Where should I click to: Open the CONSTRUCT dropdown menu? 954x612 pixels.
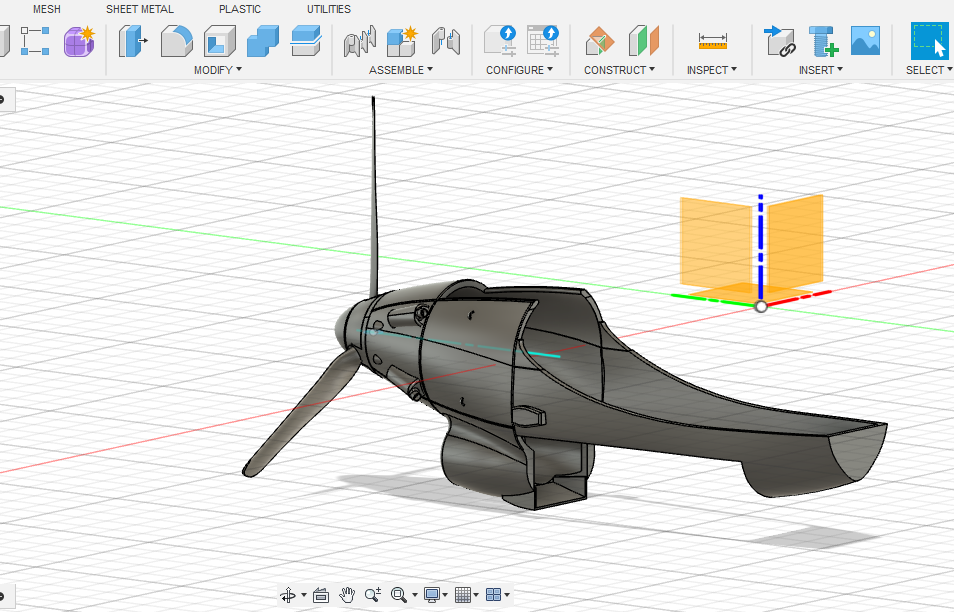coord(619,70)
